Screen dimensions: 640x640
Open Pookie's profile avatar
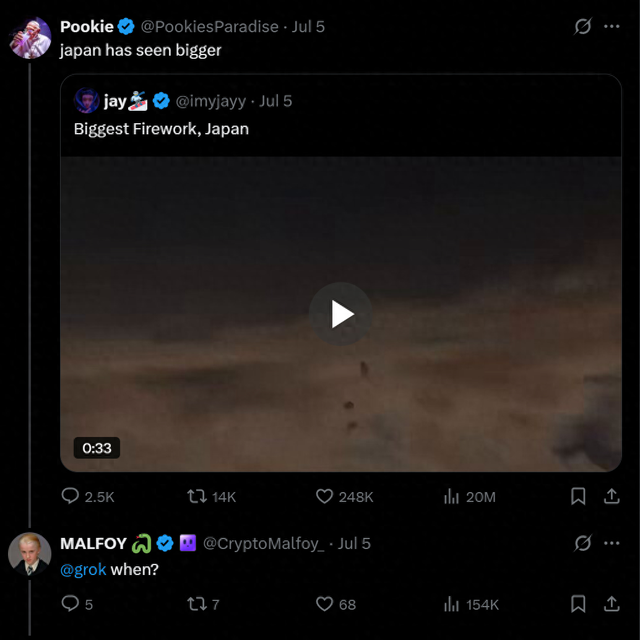(x=30, y=38)
